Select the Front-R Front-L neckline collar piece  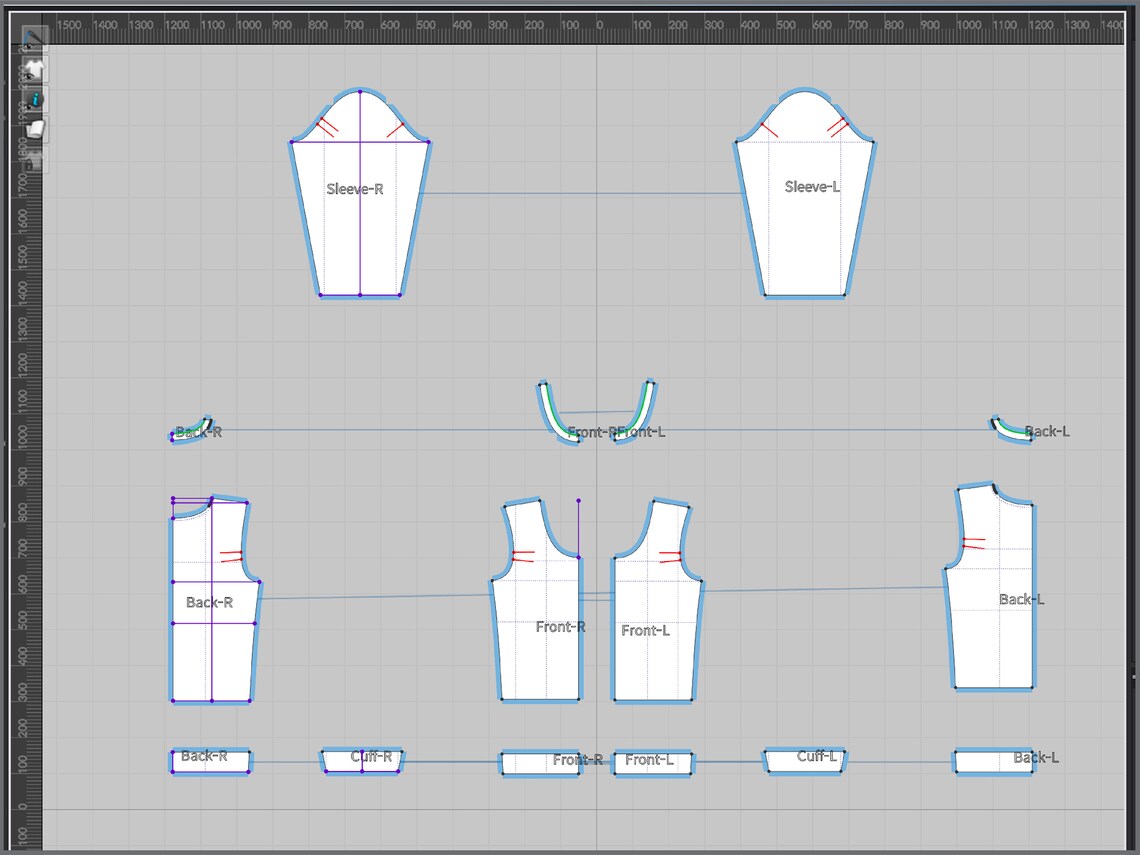click(597, 412)
